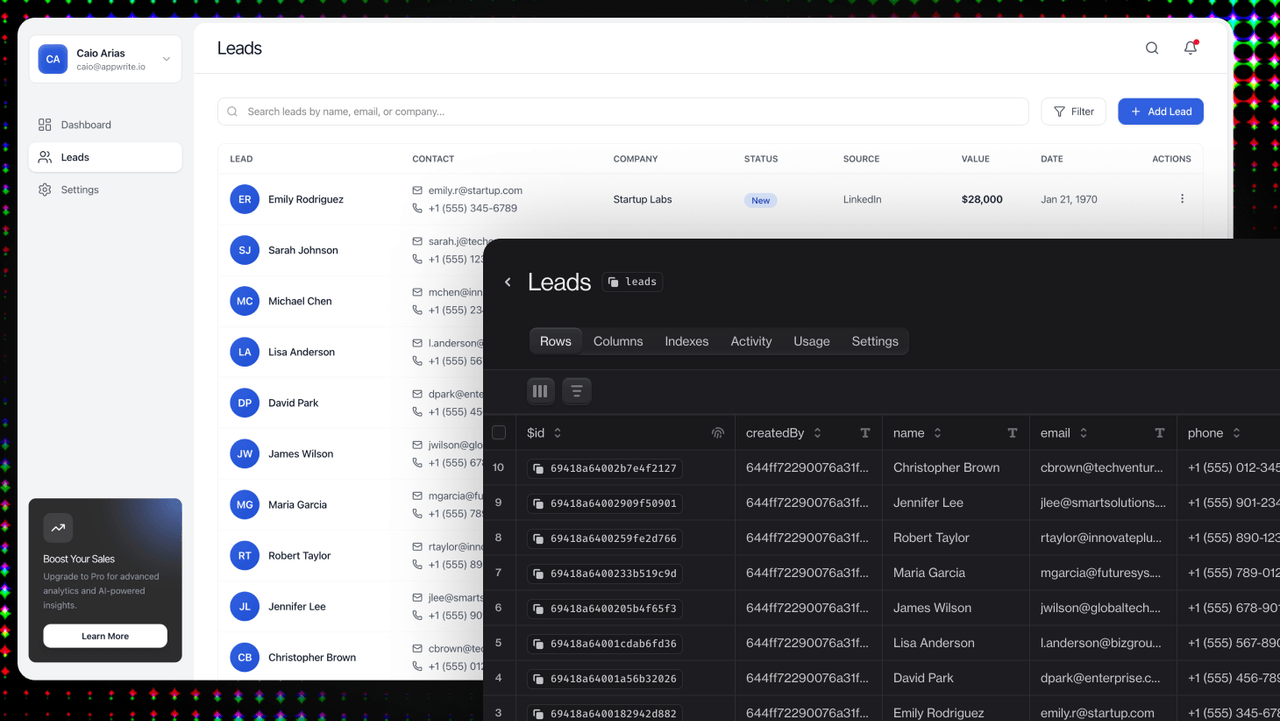Click the search magnifier icon in header
The image size is (1280, 721).
(1152, 48)
